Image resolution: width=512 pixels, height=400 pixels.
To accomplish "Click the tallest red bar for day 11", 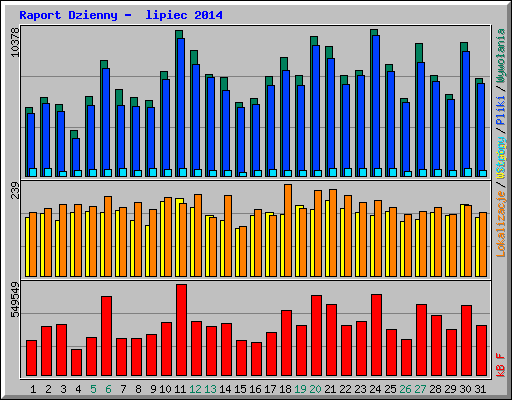I will [181, 330].
